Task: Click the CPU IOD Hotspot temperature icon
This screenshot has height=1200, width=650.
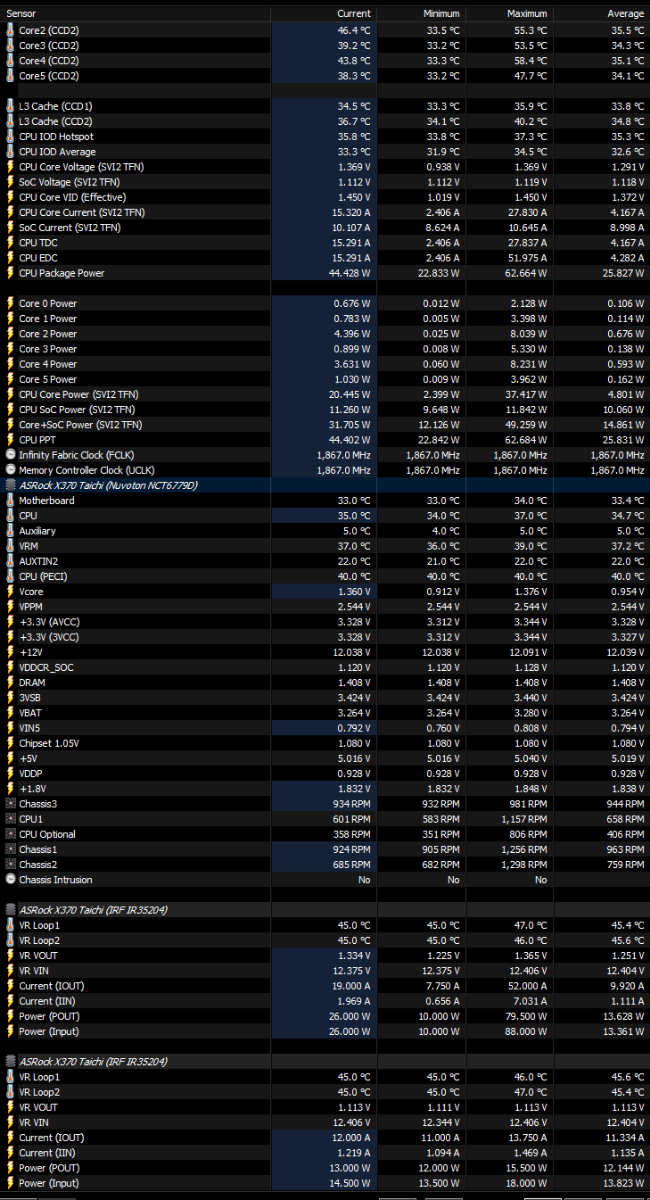Action: [11, 136]
